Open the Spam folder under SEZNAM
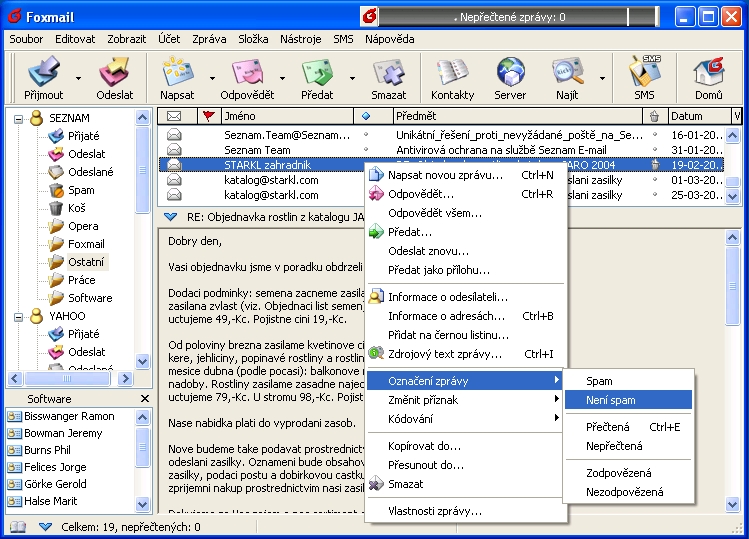This screenshot has width=749, height=539. pos(81,190)
